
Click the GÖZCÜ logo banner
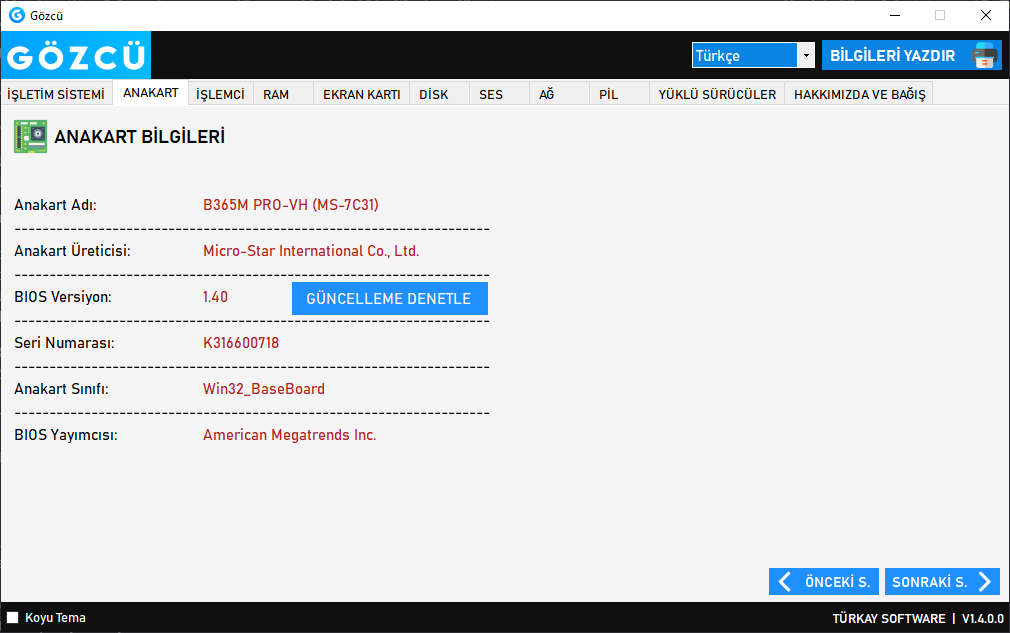76,55
